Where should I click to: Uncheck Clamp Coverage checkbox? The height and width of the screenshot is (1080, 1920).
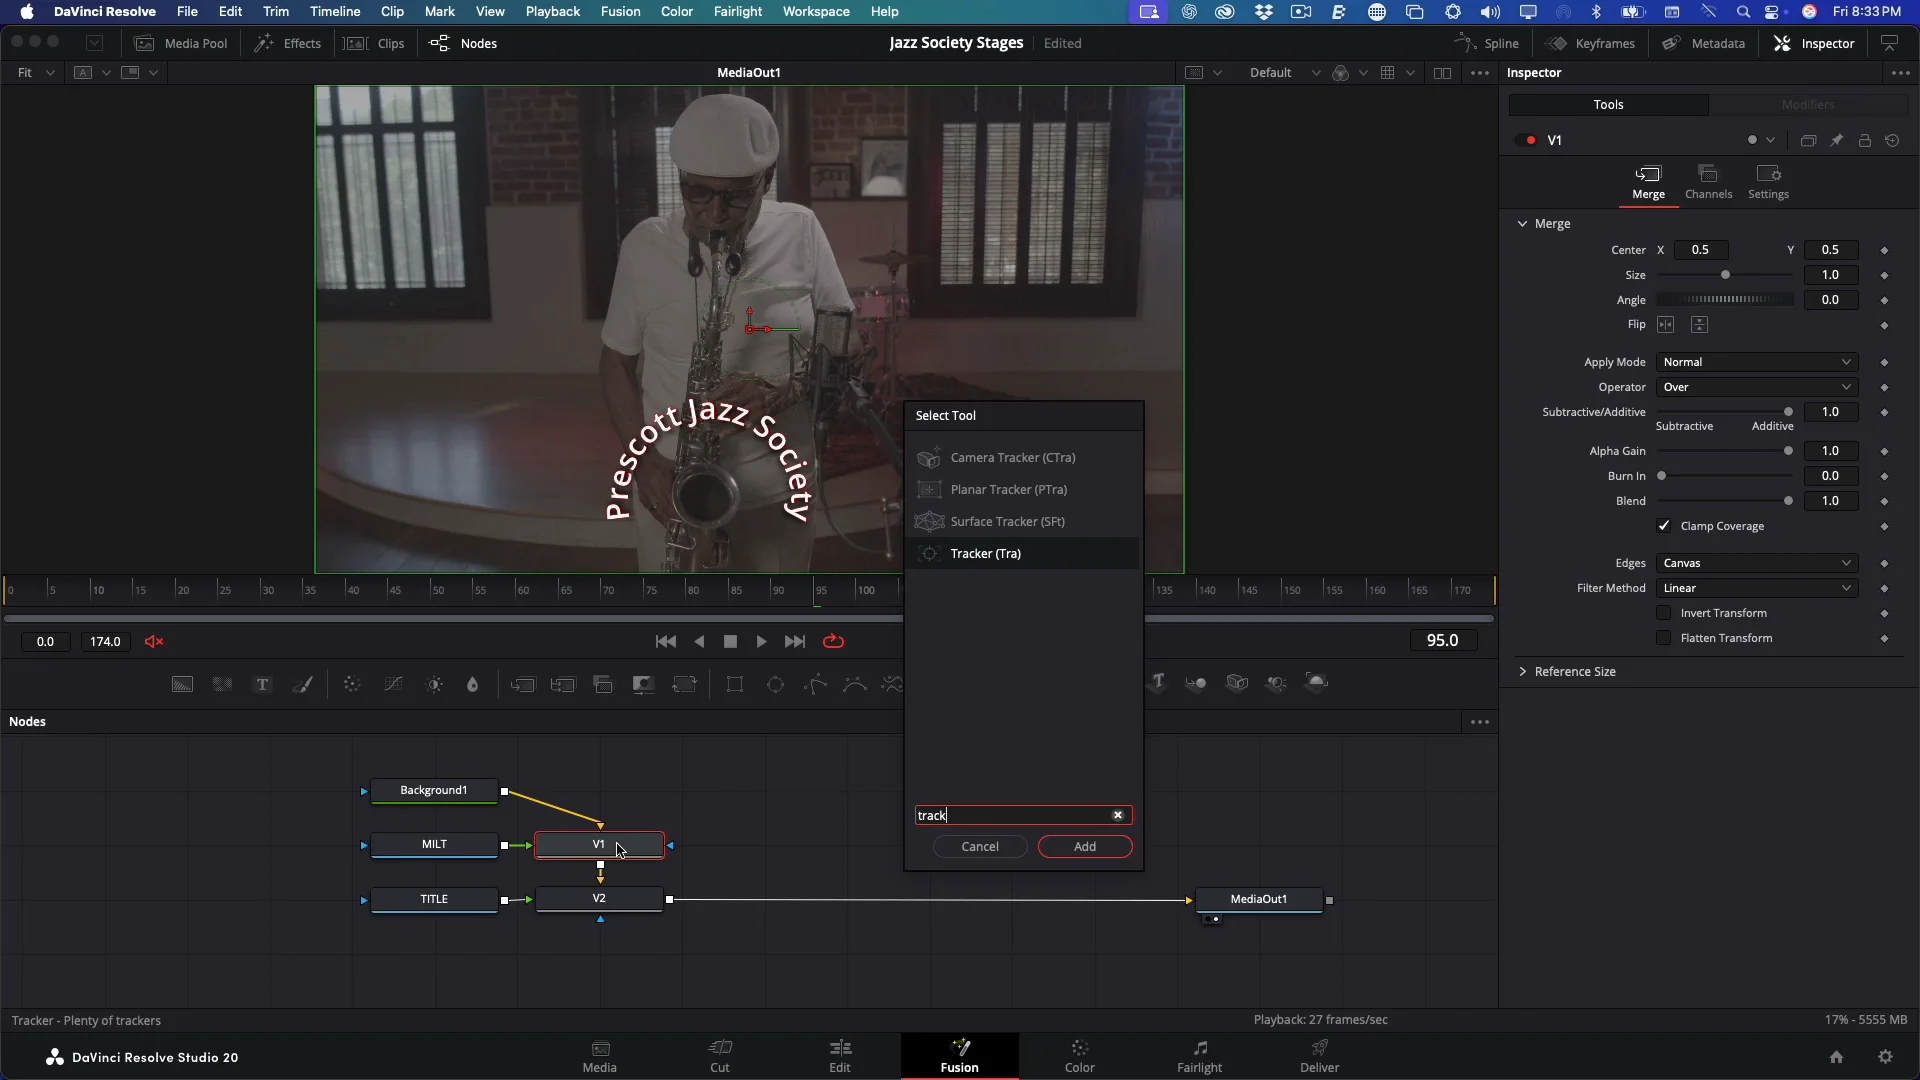click(x=1664, y=526)
